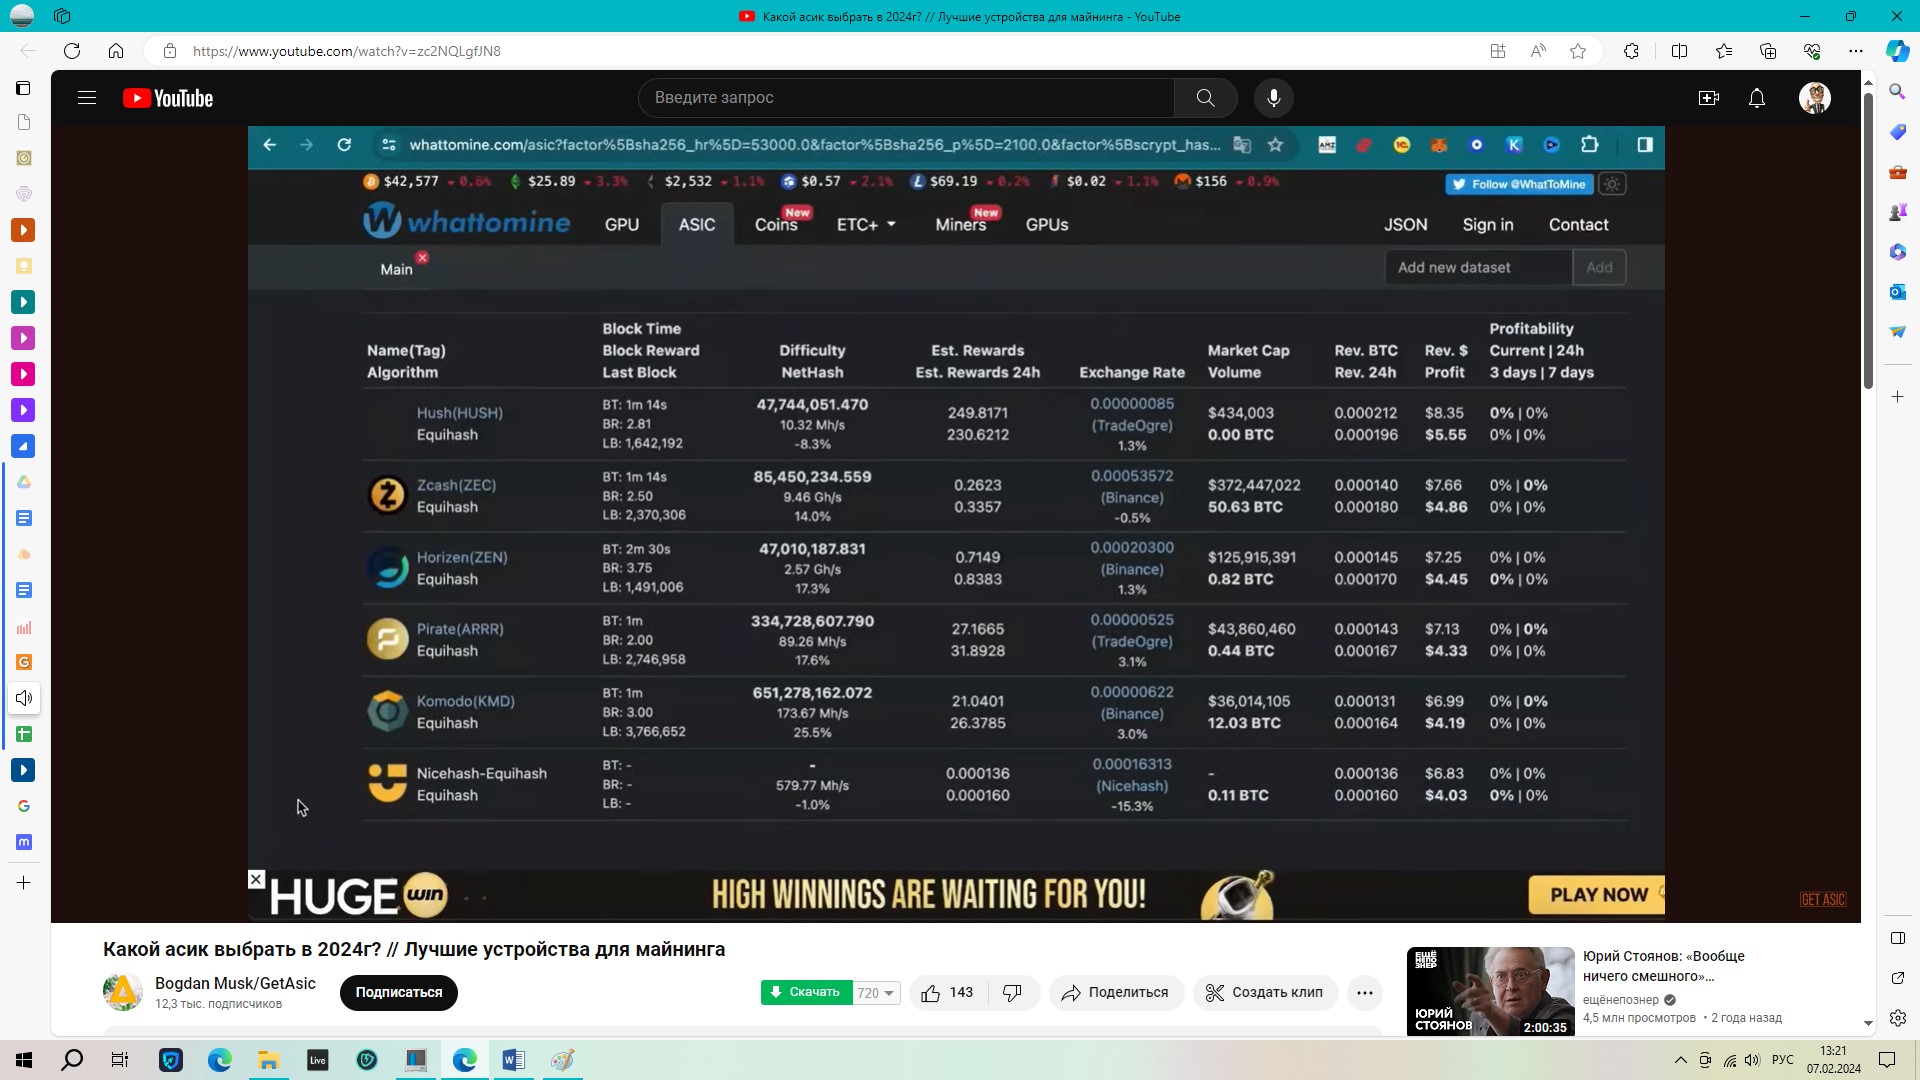Add this page to browser favorites star
Viewport: 1920px width, 1080px height.
(1578, 51)
